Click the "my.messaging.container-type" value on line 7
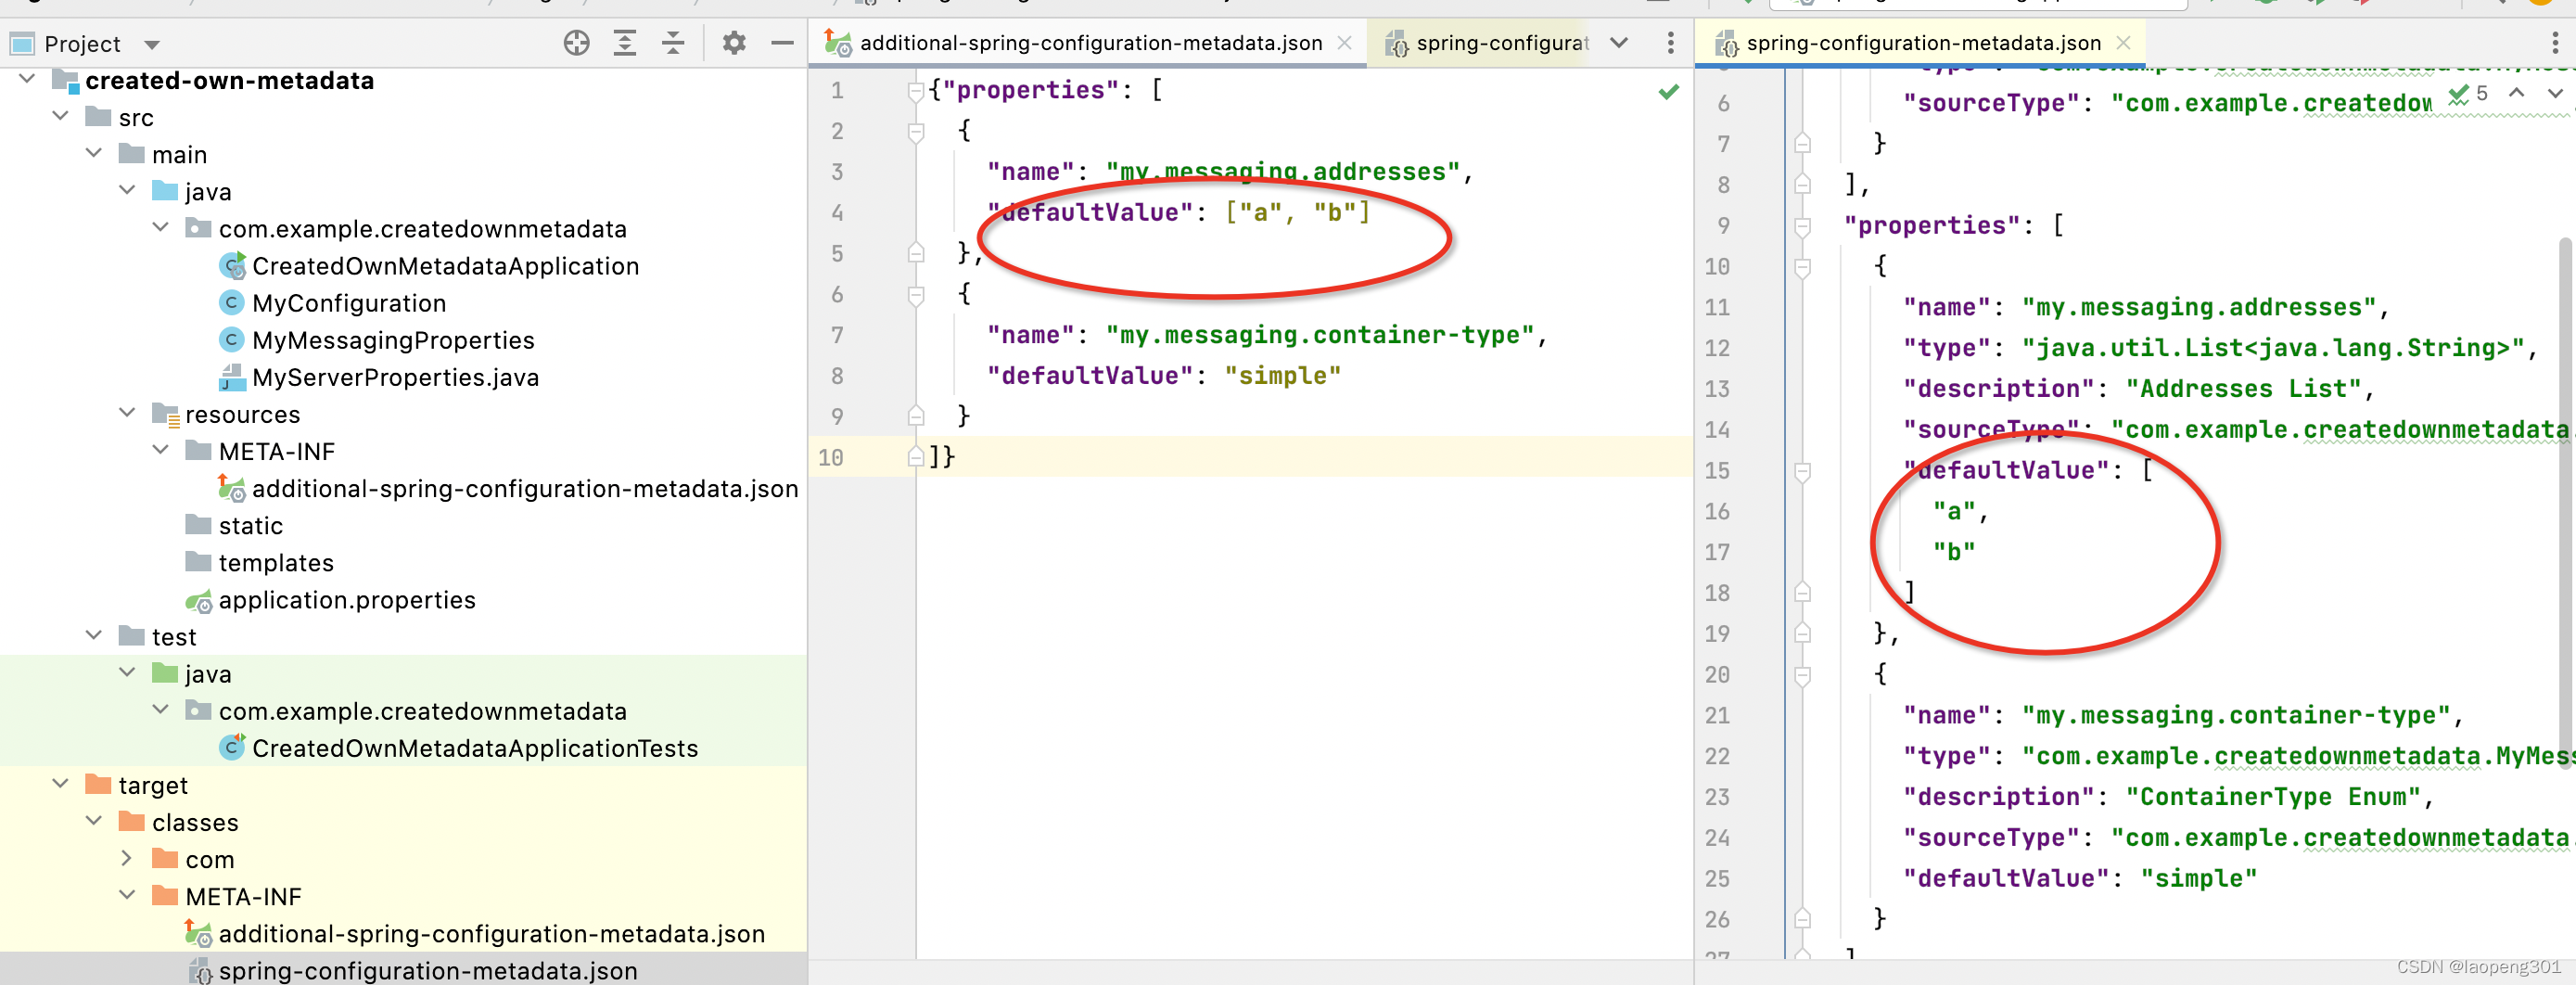 point(1319,335)
